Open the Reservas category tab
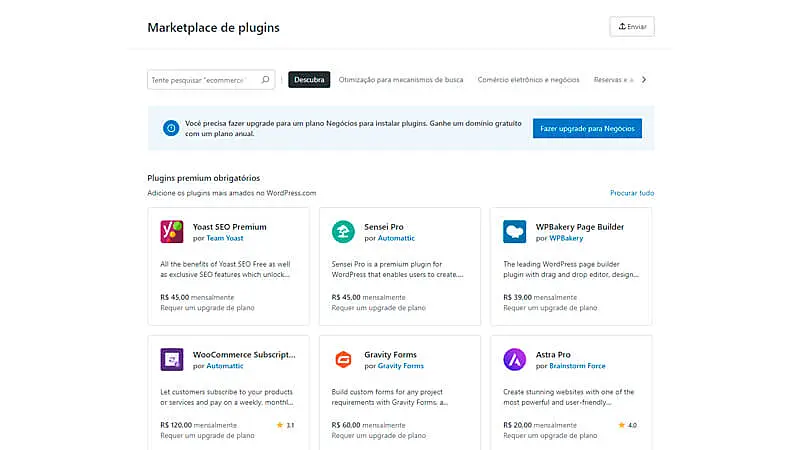Image resolution: width=800 pixels, height=450 pixels. [613, 80]
